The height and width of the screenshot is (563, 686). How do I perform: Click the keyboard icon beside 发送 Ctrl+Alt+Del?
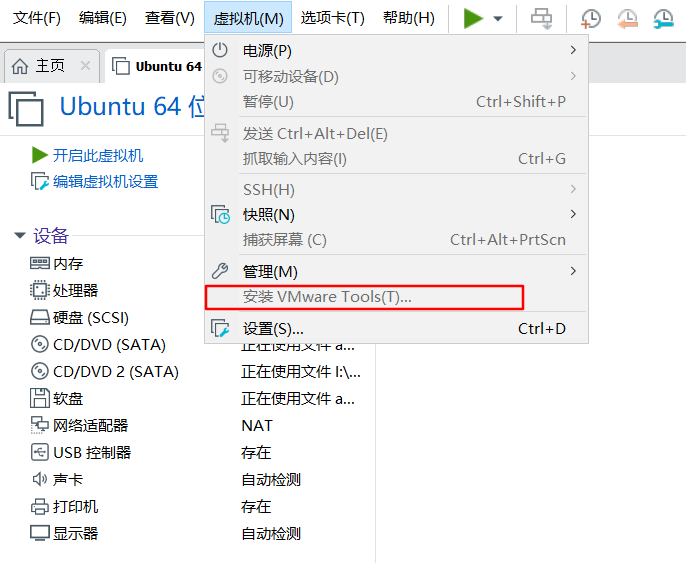[x=220, y=133]
